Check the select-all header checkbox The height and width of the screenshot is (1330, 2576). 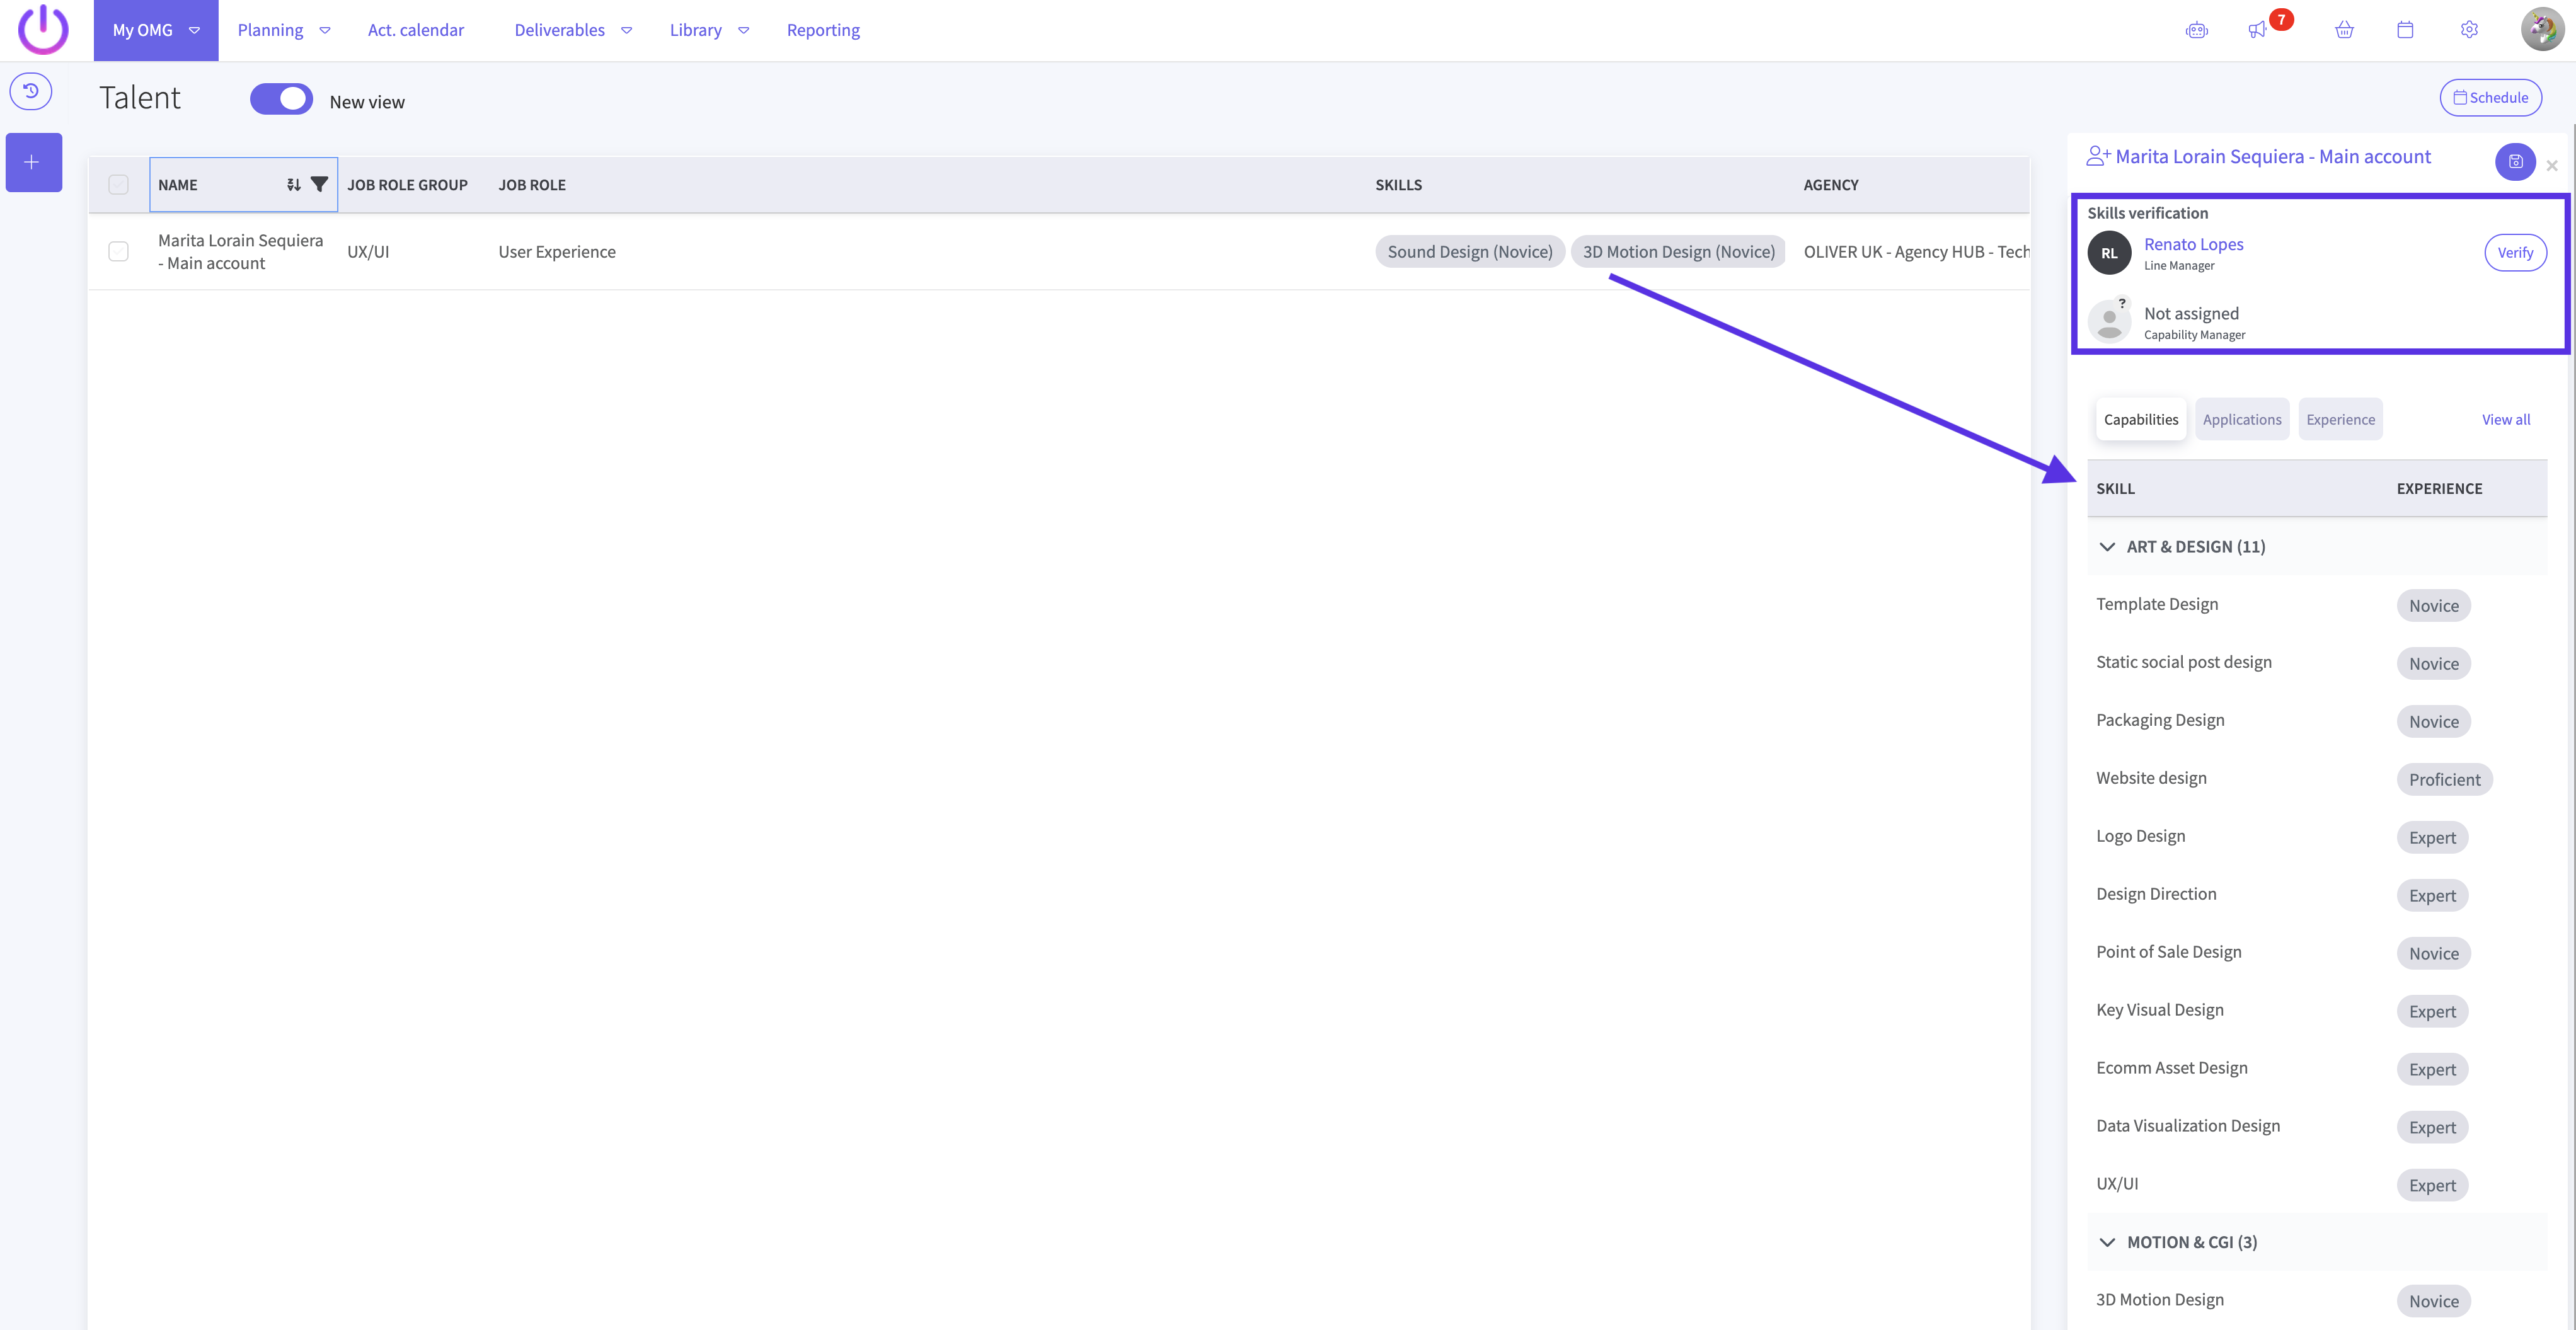[118, 184]
